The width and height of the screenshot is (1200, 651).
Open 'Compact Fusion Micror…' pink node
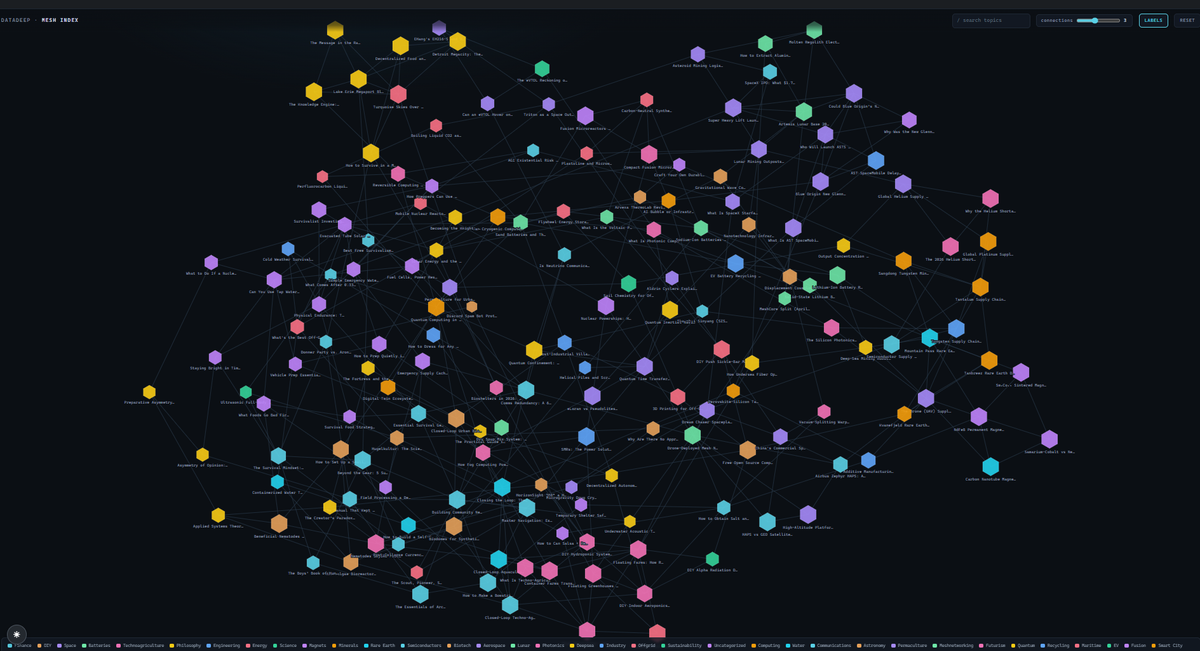(649, 154)
